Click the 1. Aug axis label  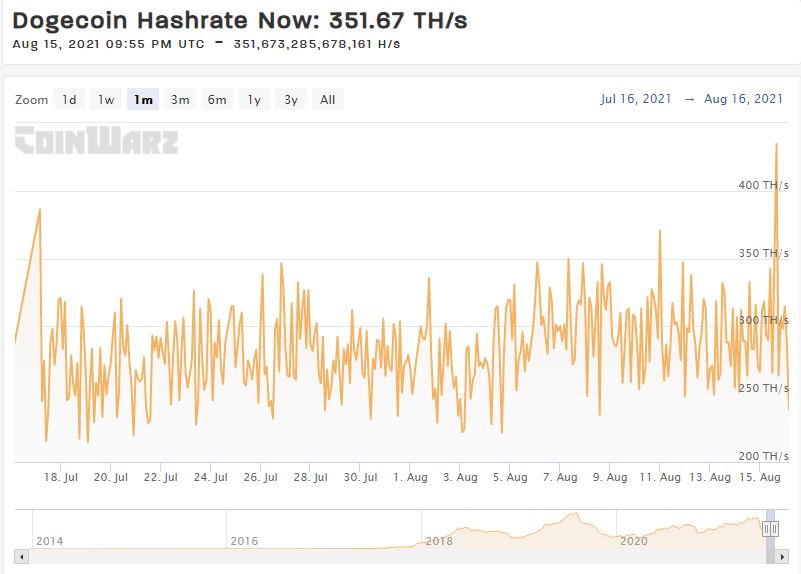click(410, 477)
